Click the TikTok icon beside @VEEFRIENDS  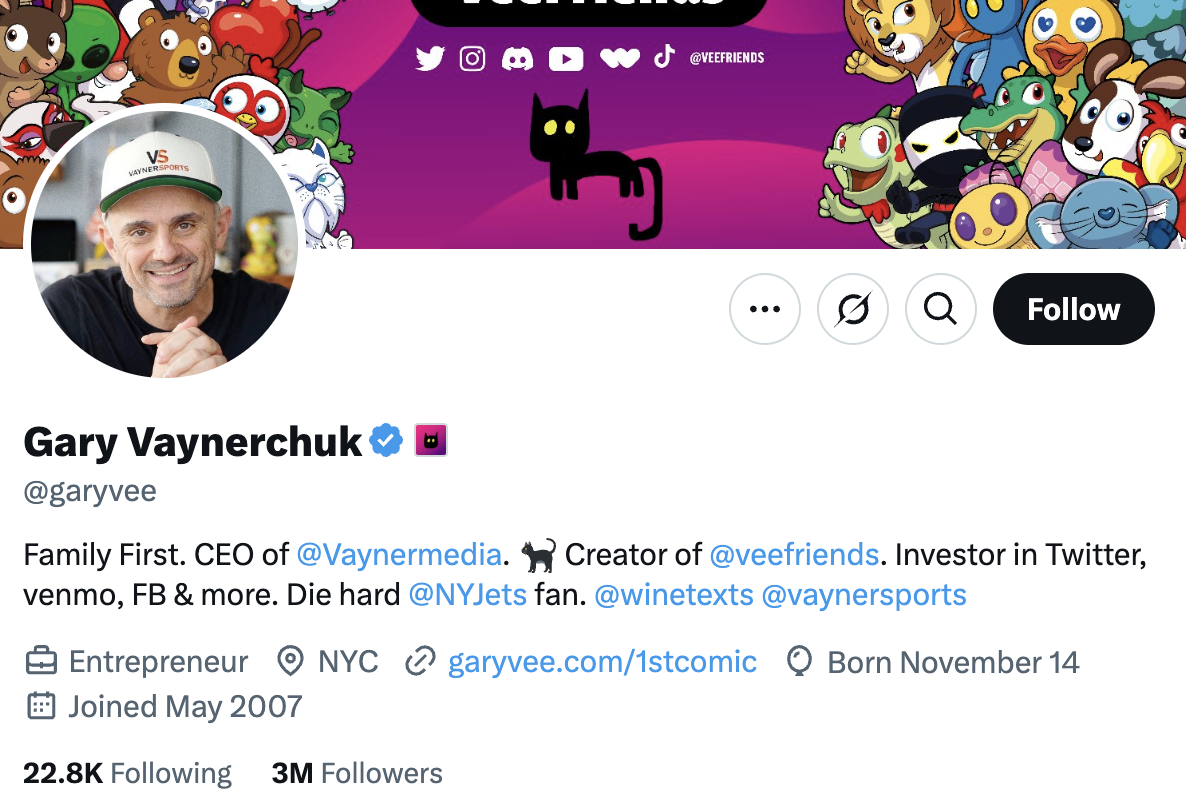point(664,58)
